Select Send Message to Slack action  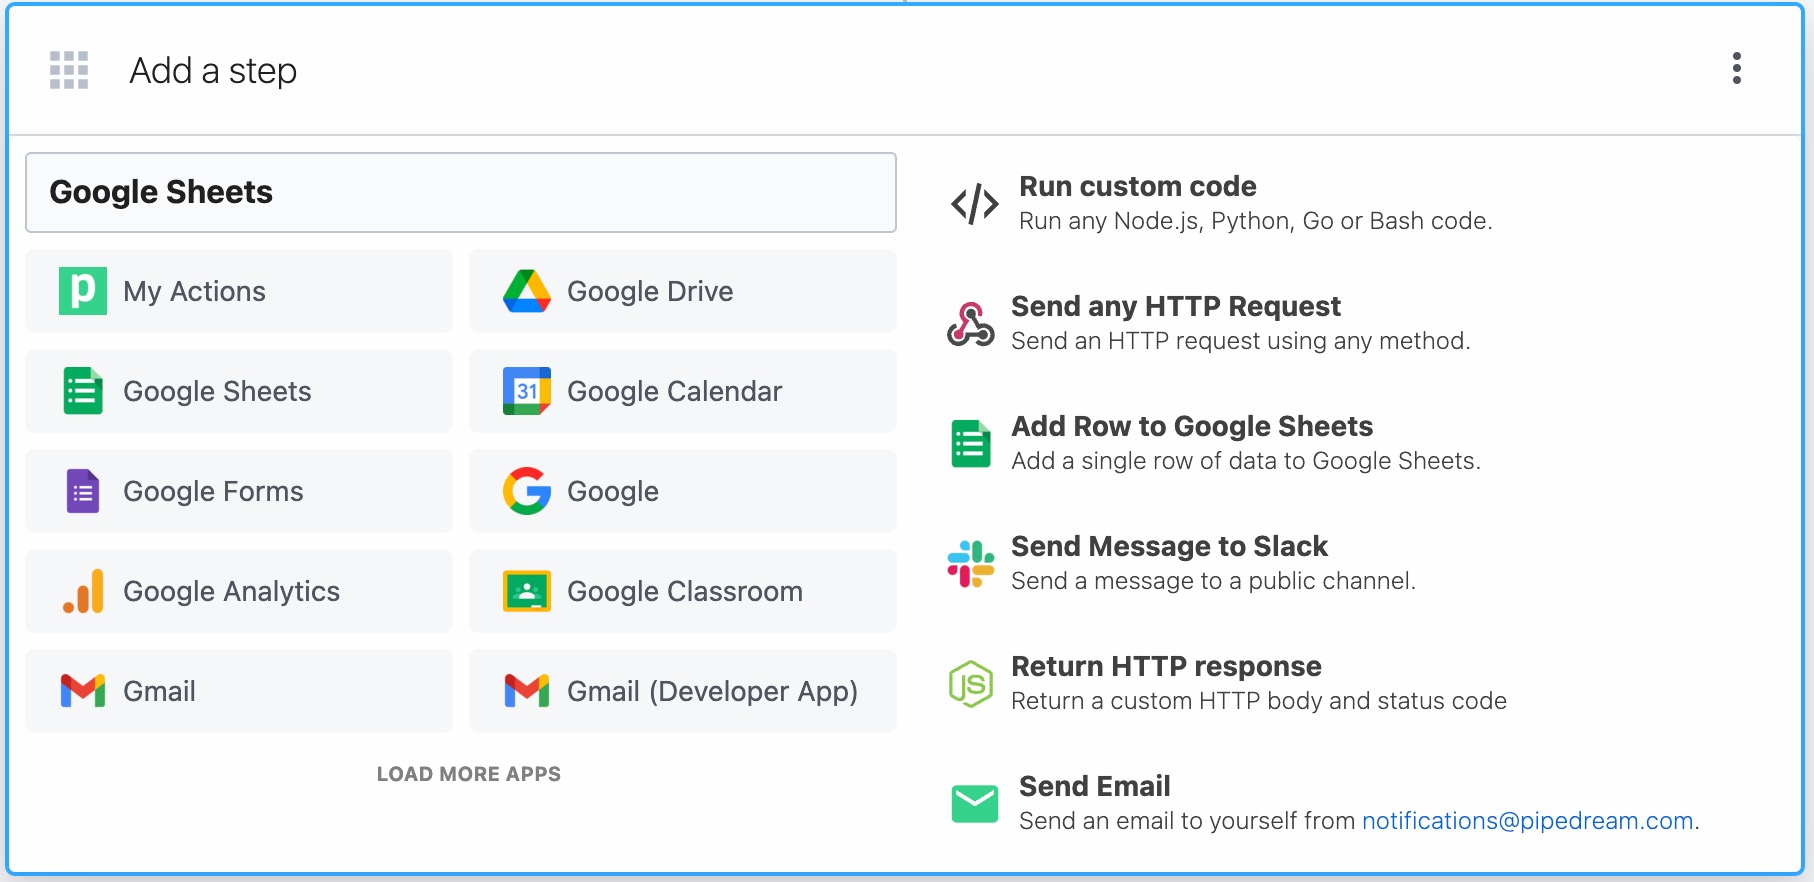click(1168, 547)
